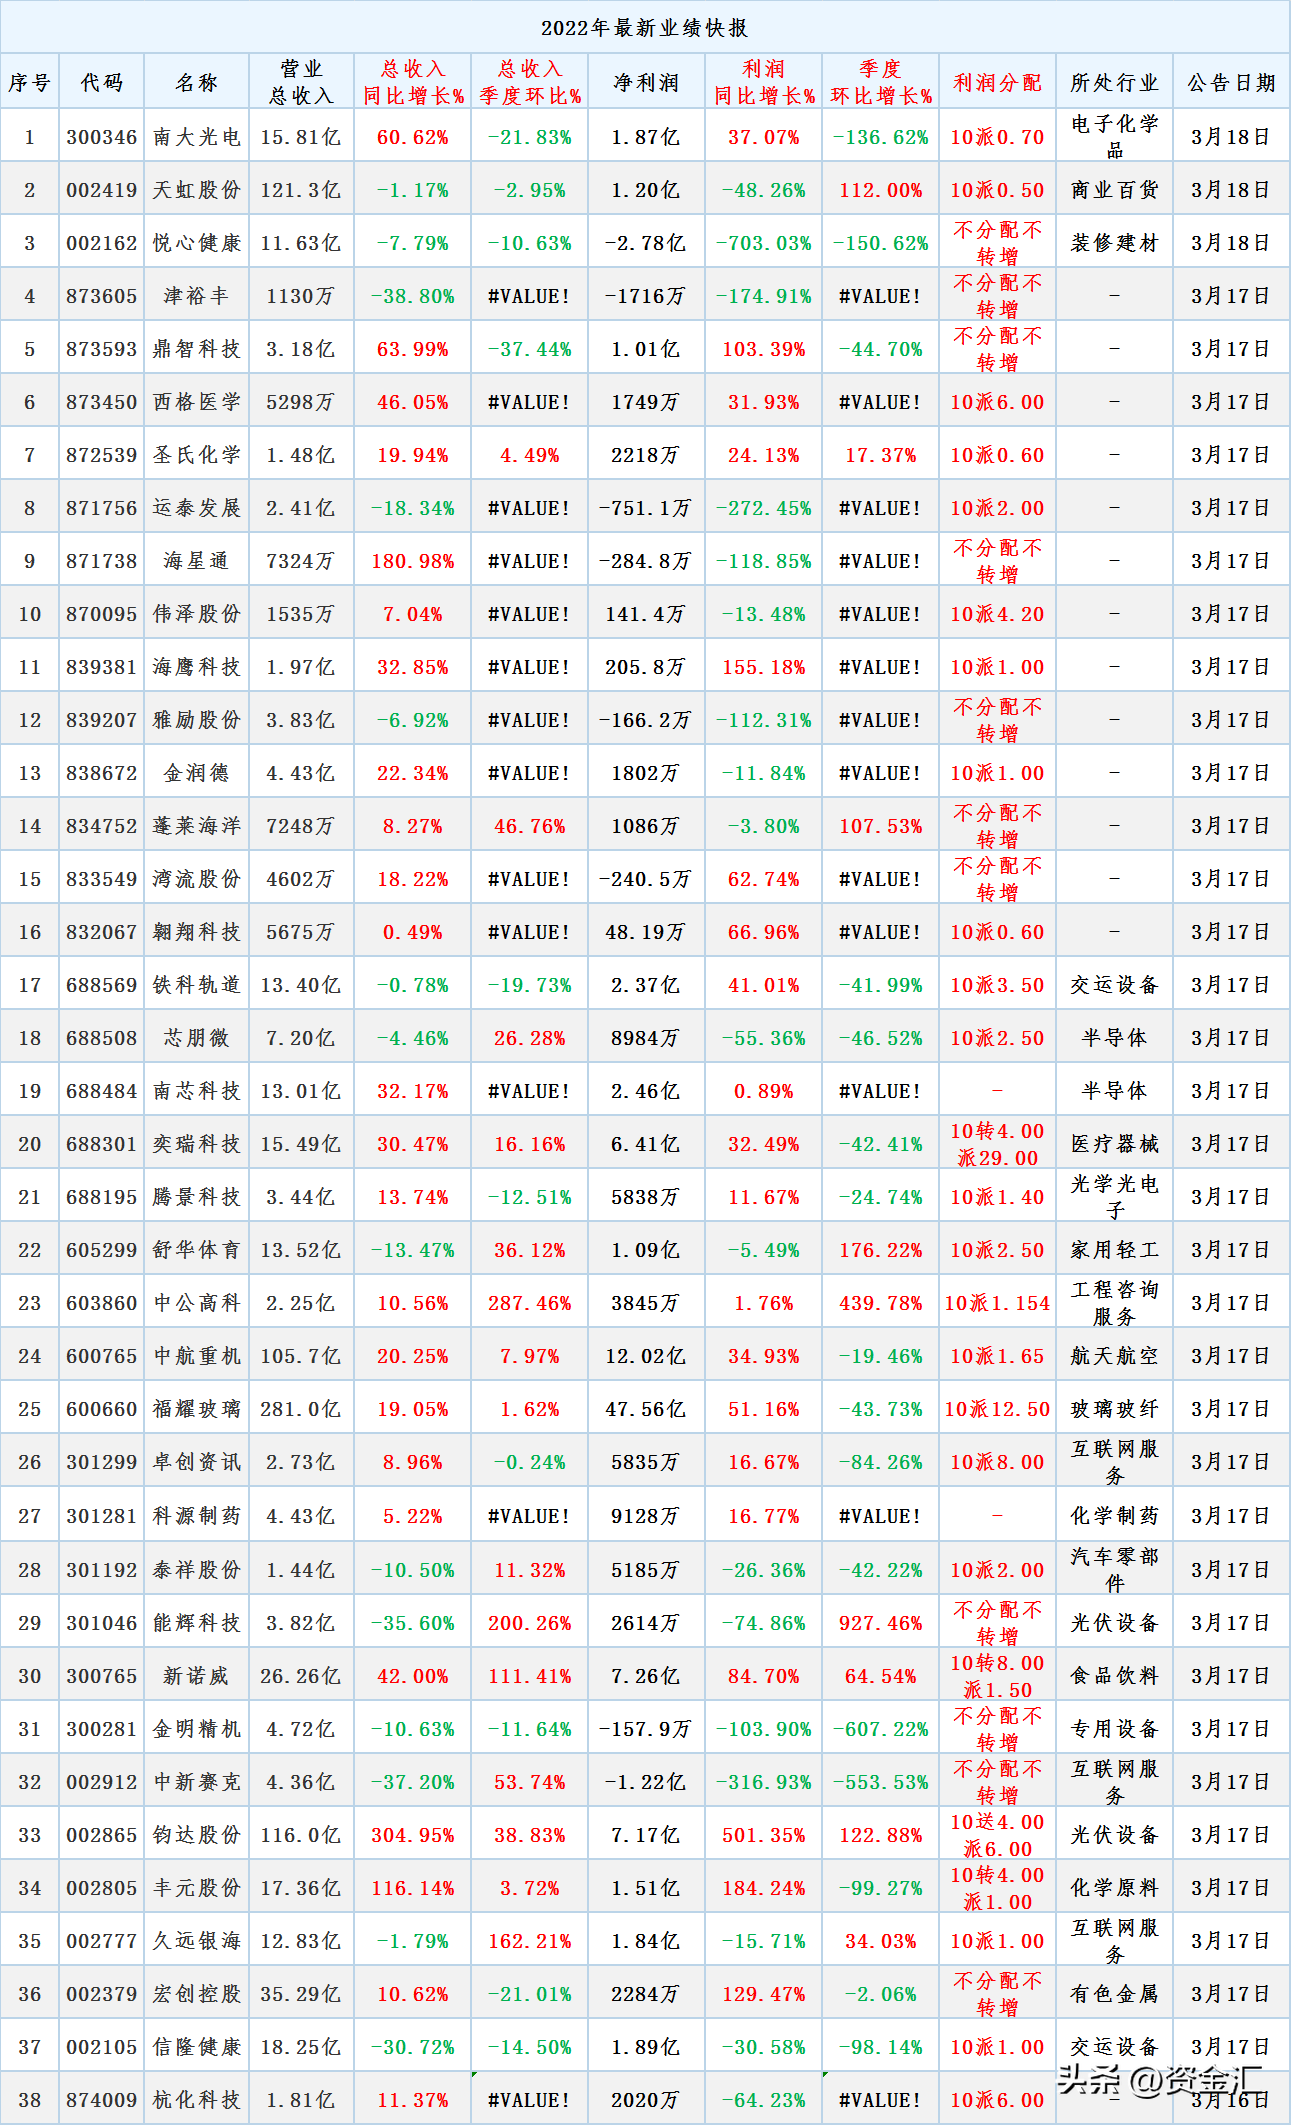Click the name cell '芯朋微'
The width and height of the screenshot is (1291, 2125).
click(197, 1038)
